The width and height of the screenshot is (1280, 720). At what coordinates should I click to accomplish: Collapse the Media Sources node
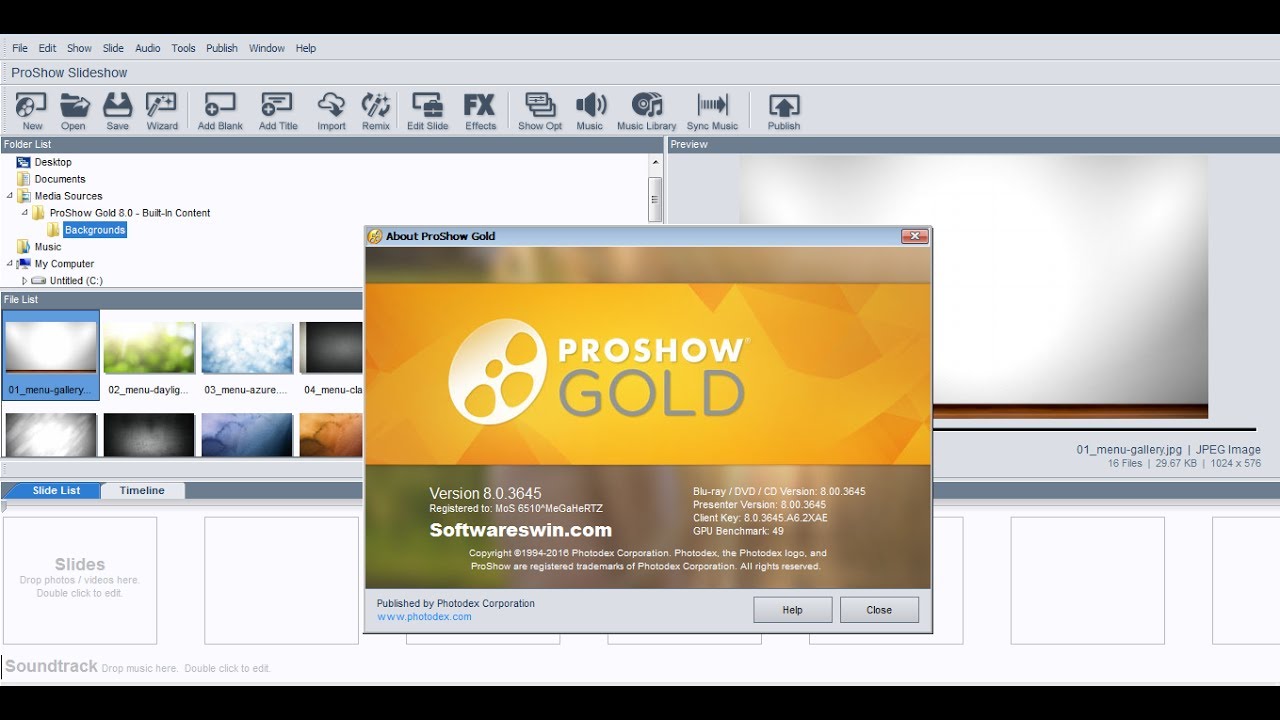10,196
